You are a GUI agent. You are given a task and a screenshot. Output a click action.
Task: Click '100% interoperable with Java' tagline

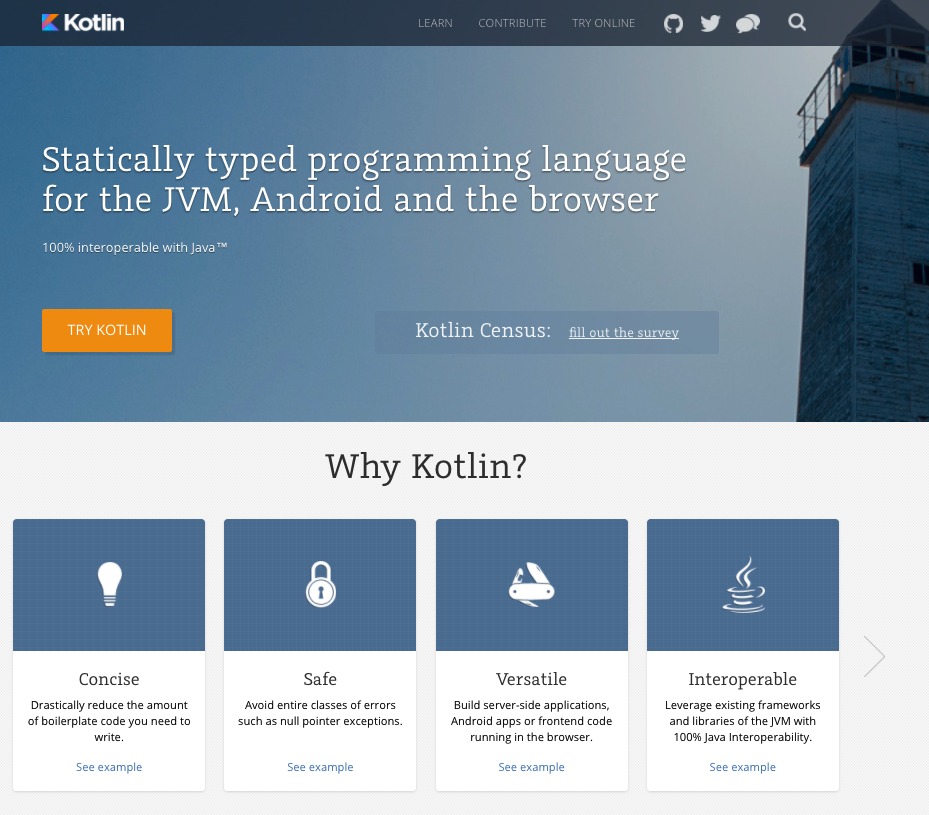[134, 248]
